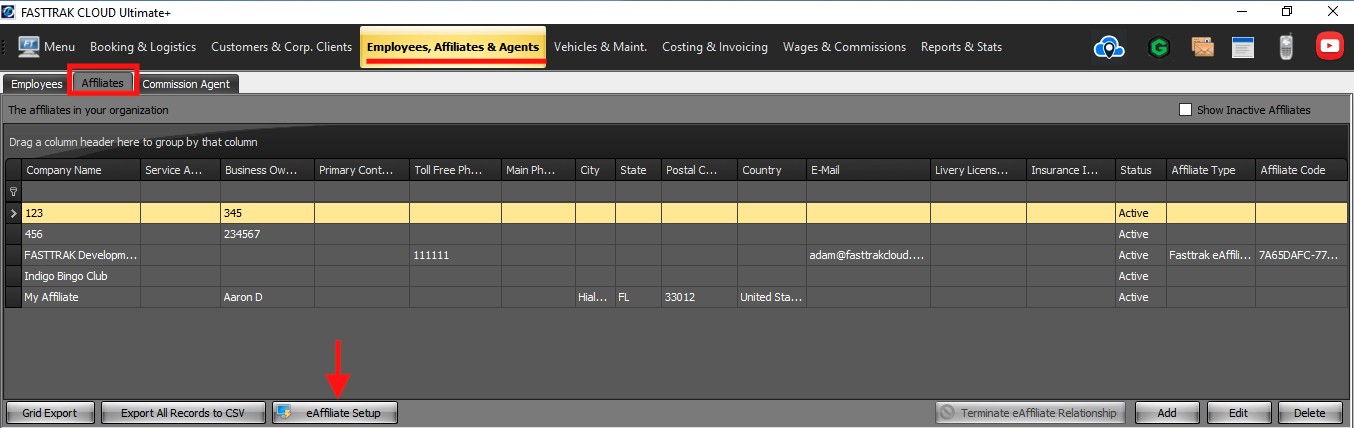The height and width of the screenshot is (428, 1354).
Task: Click the Aaron D owner cell
Action: [267, 297]
